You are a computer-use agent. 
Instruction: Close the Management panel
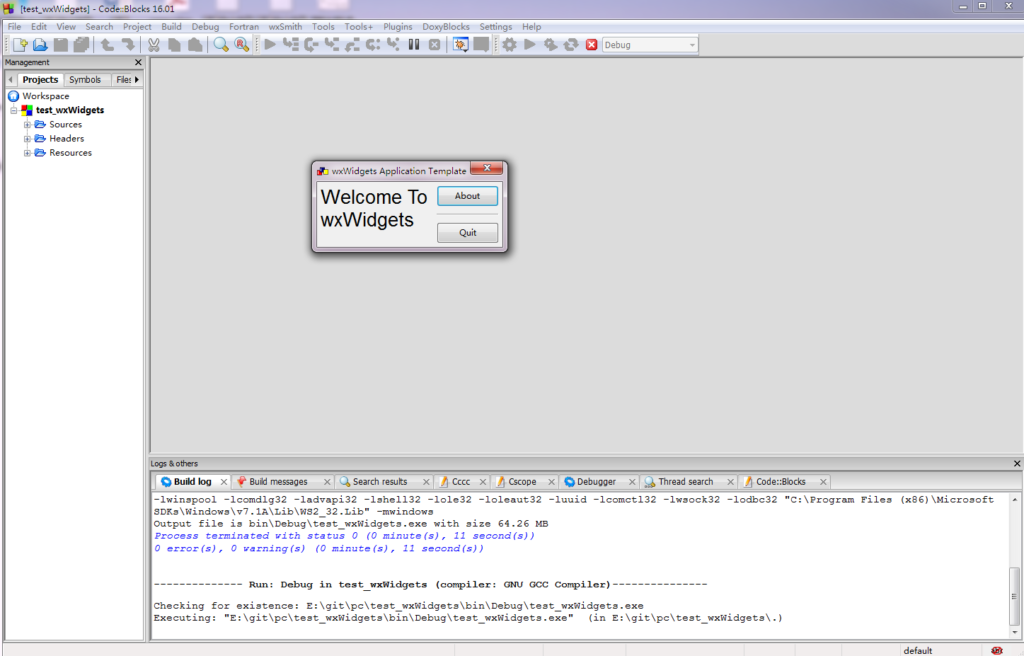(x=138, y=62)
